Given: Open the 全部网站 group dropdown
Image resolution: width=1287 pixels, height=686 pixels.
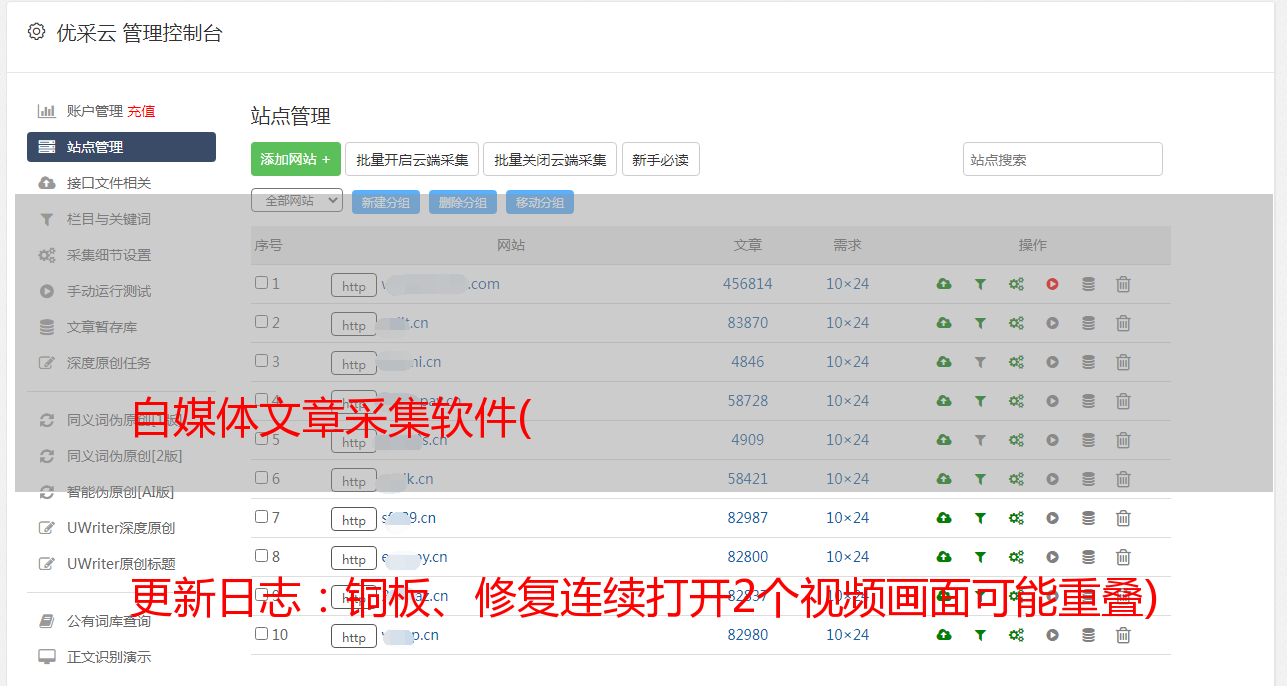Looking at the screenshot, I should click(x=297, y=201).
